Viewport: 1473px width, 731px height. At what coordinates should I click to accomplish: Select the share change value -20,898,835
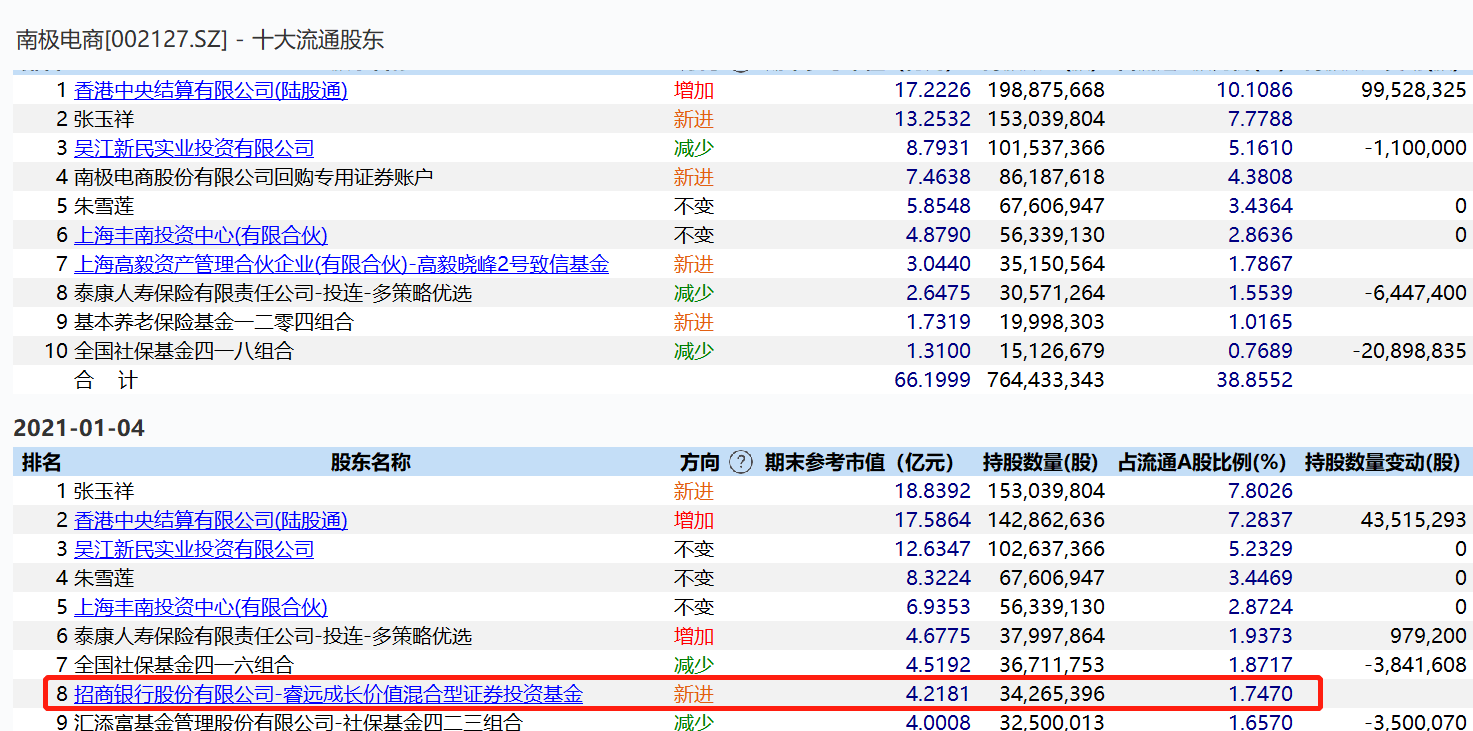pyautogui.click(x=1410, y=351)
